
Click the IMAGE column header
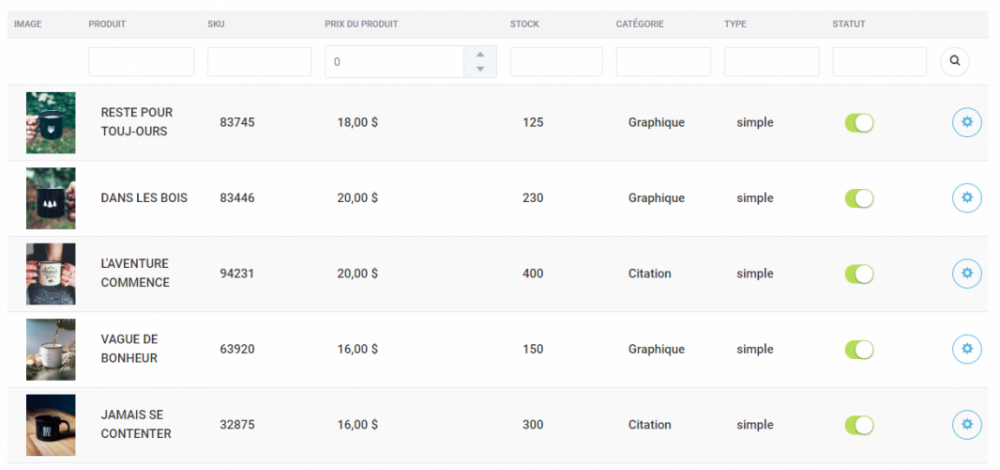click(27, 24)
